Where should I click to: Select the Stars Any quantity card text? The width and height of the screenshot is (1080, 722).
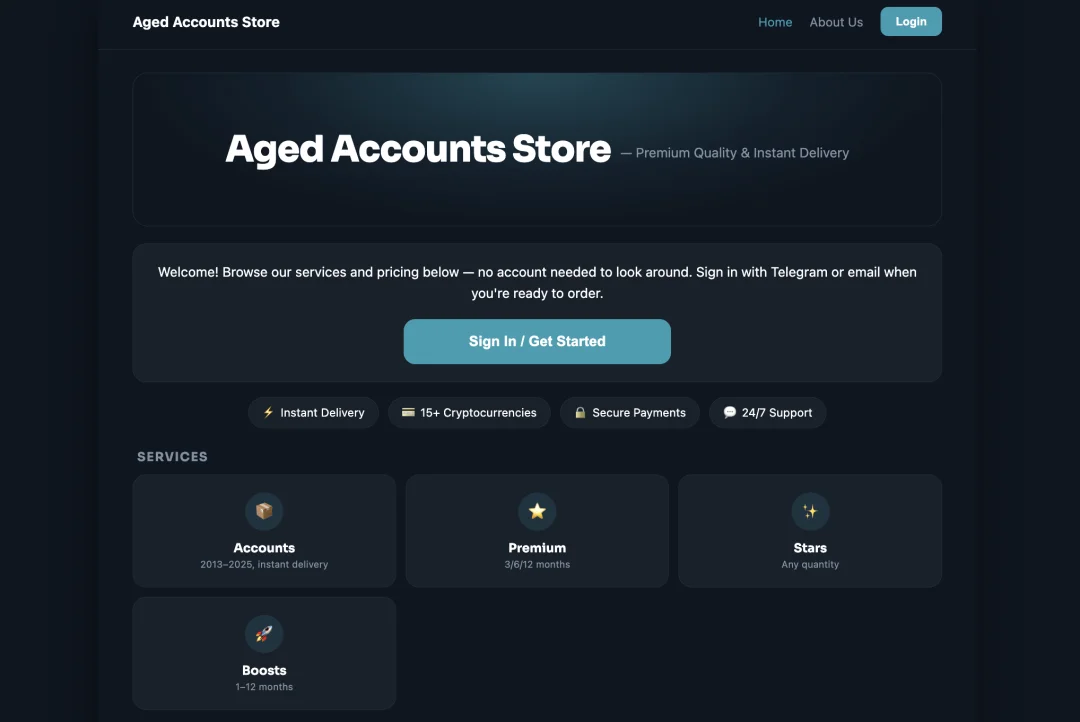click(810, 564)
